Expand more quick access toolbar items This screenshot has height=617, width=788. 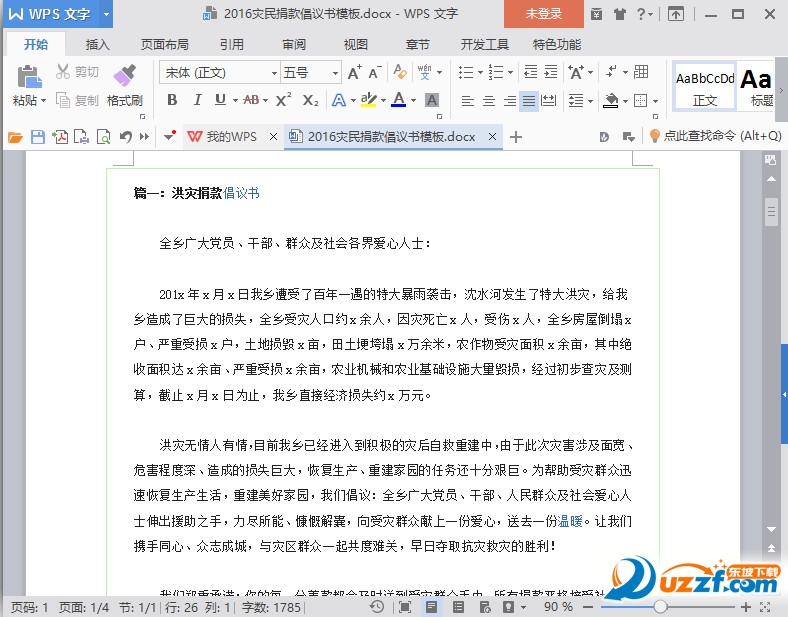(x=145, y=137)
